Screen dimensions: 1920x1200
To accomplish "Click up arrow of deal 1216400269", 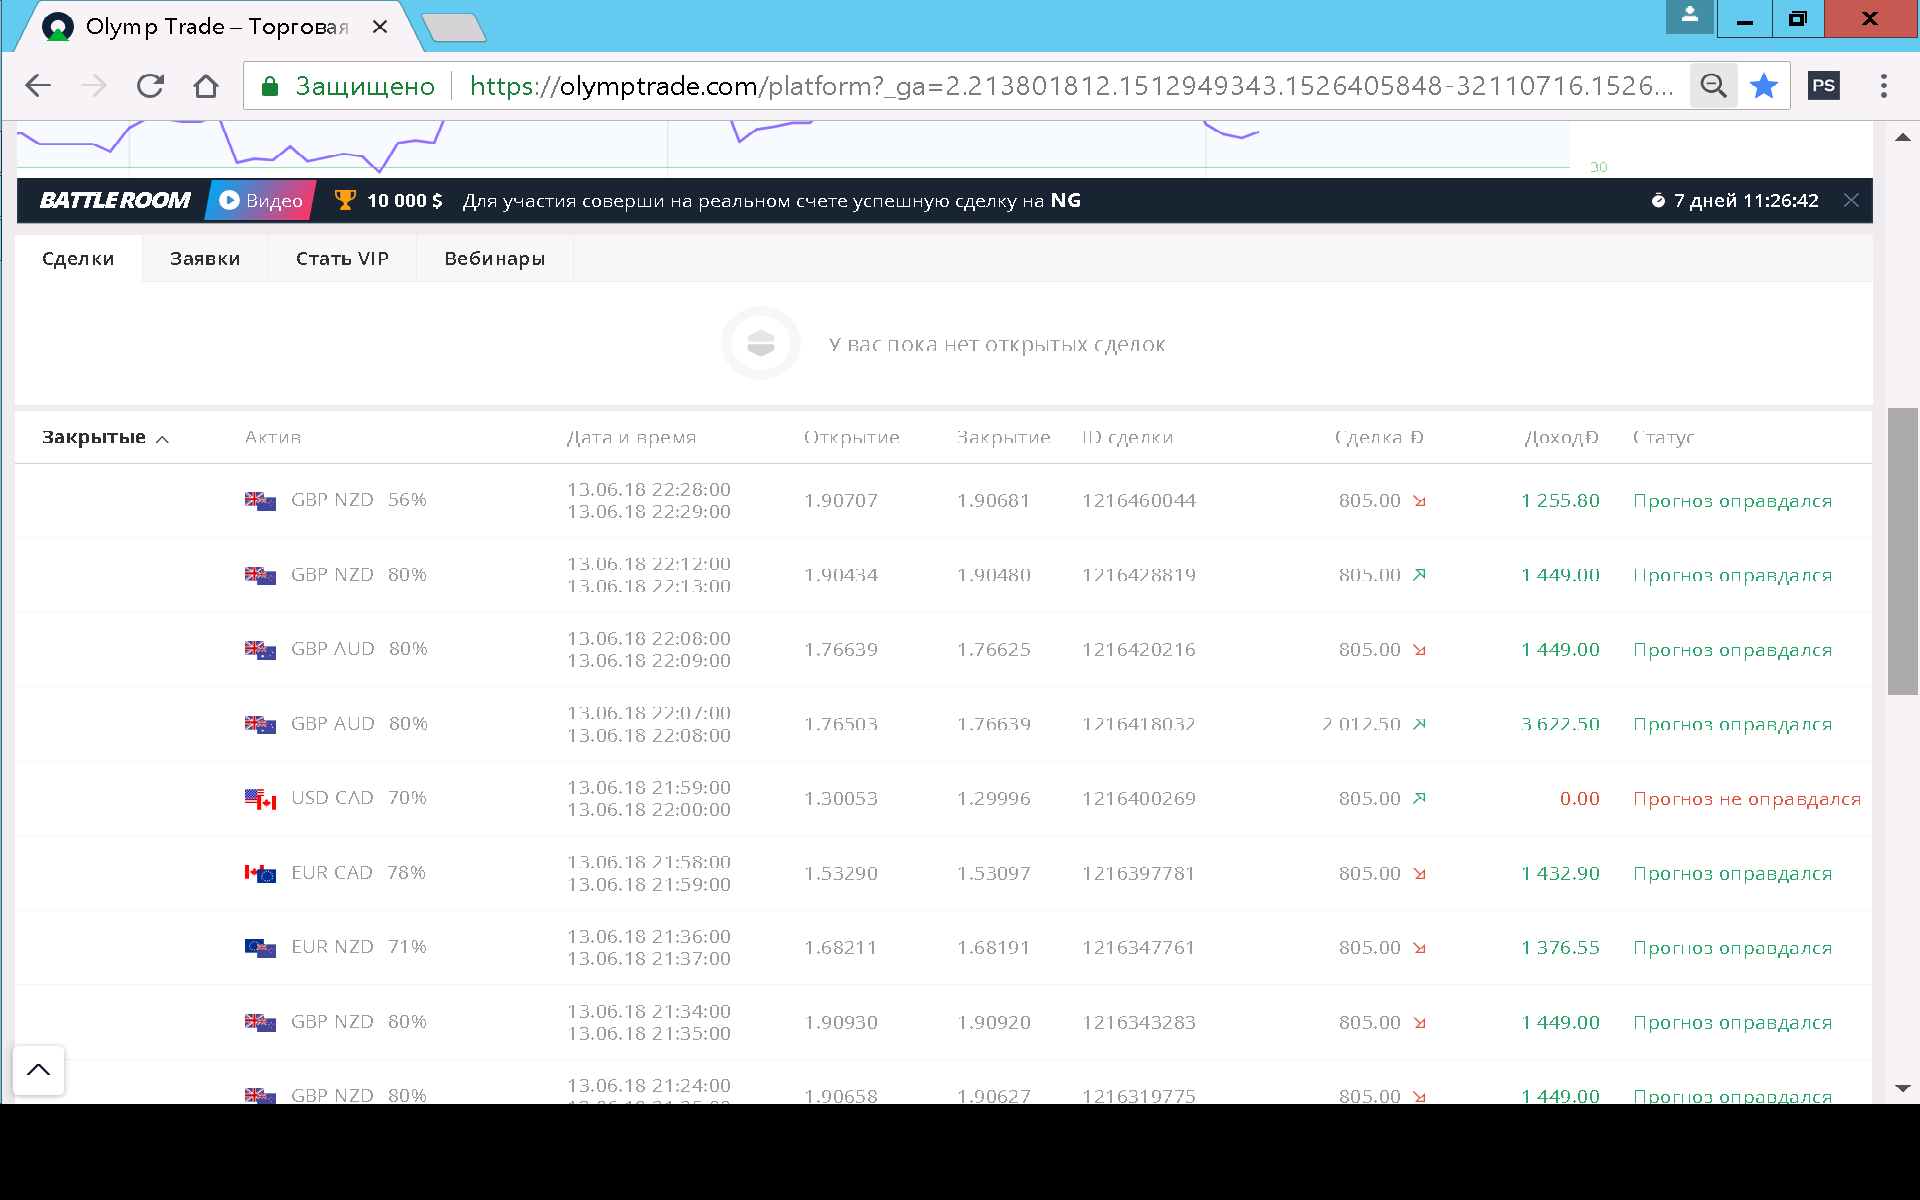I will 1419,799.
